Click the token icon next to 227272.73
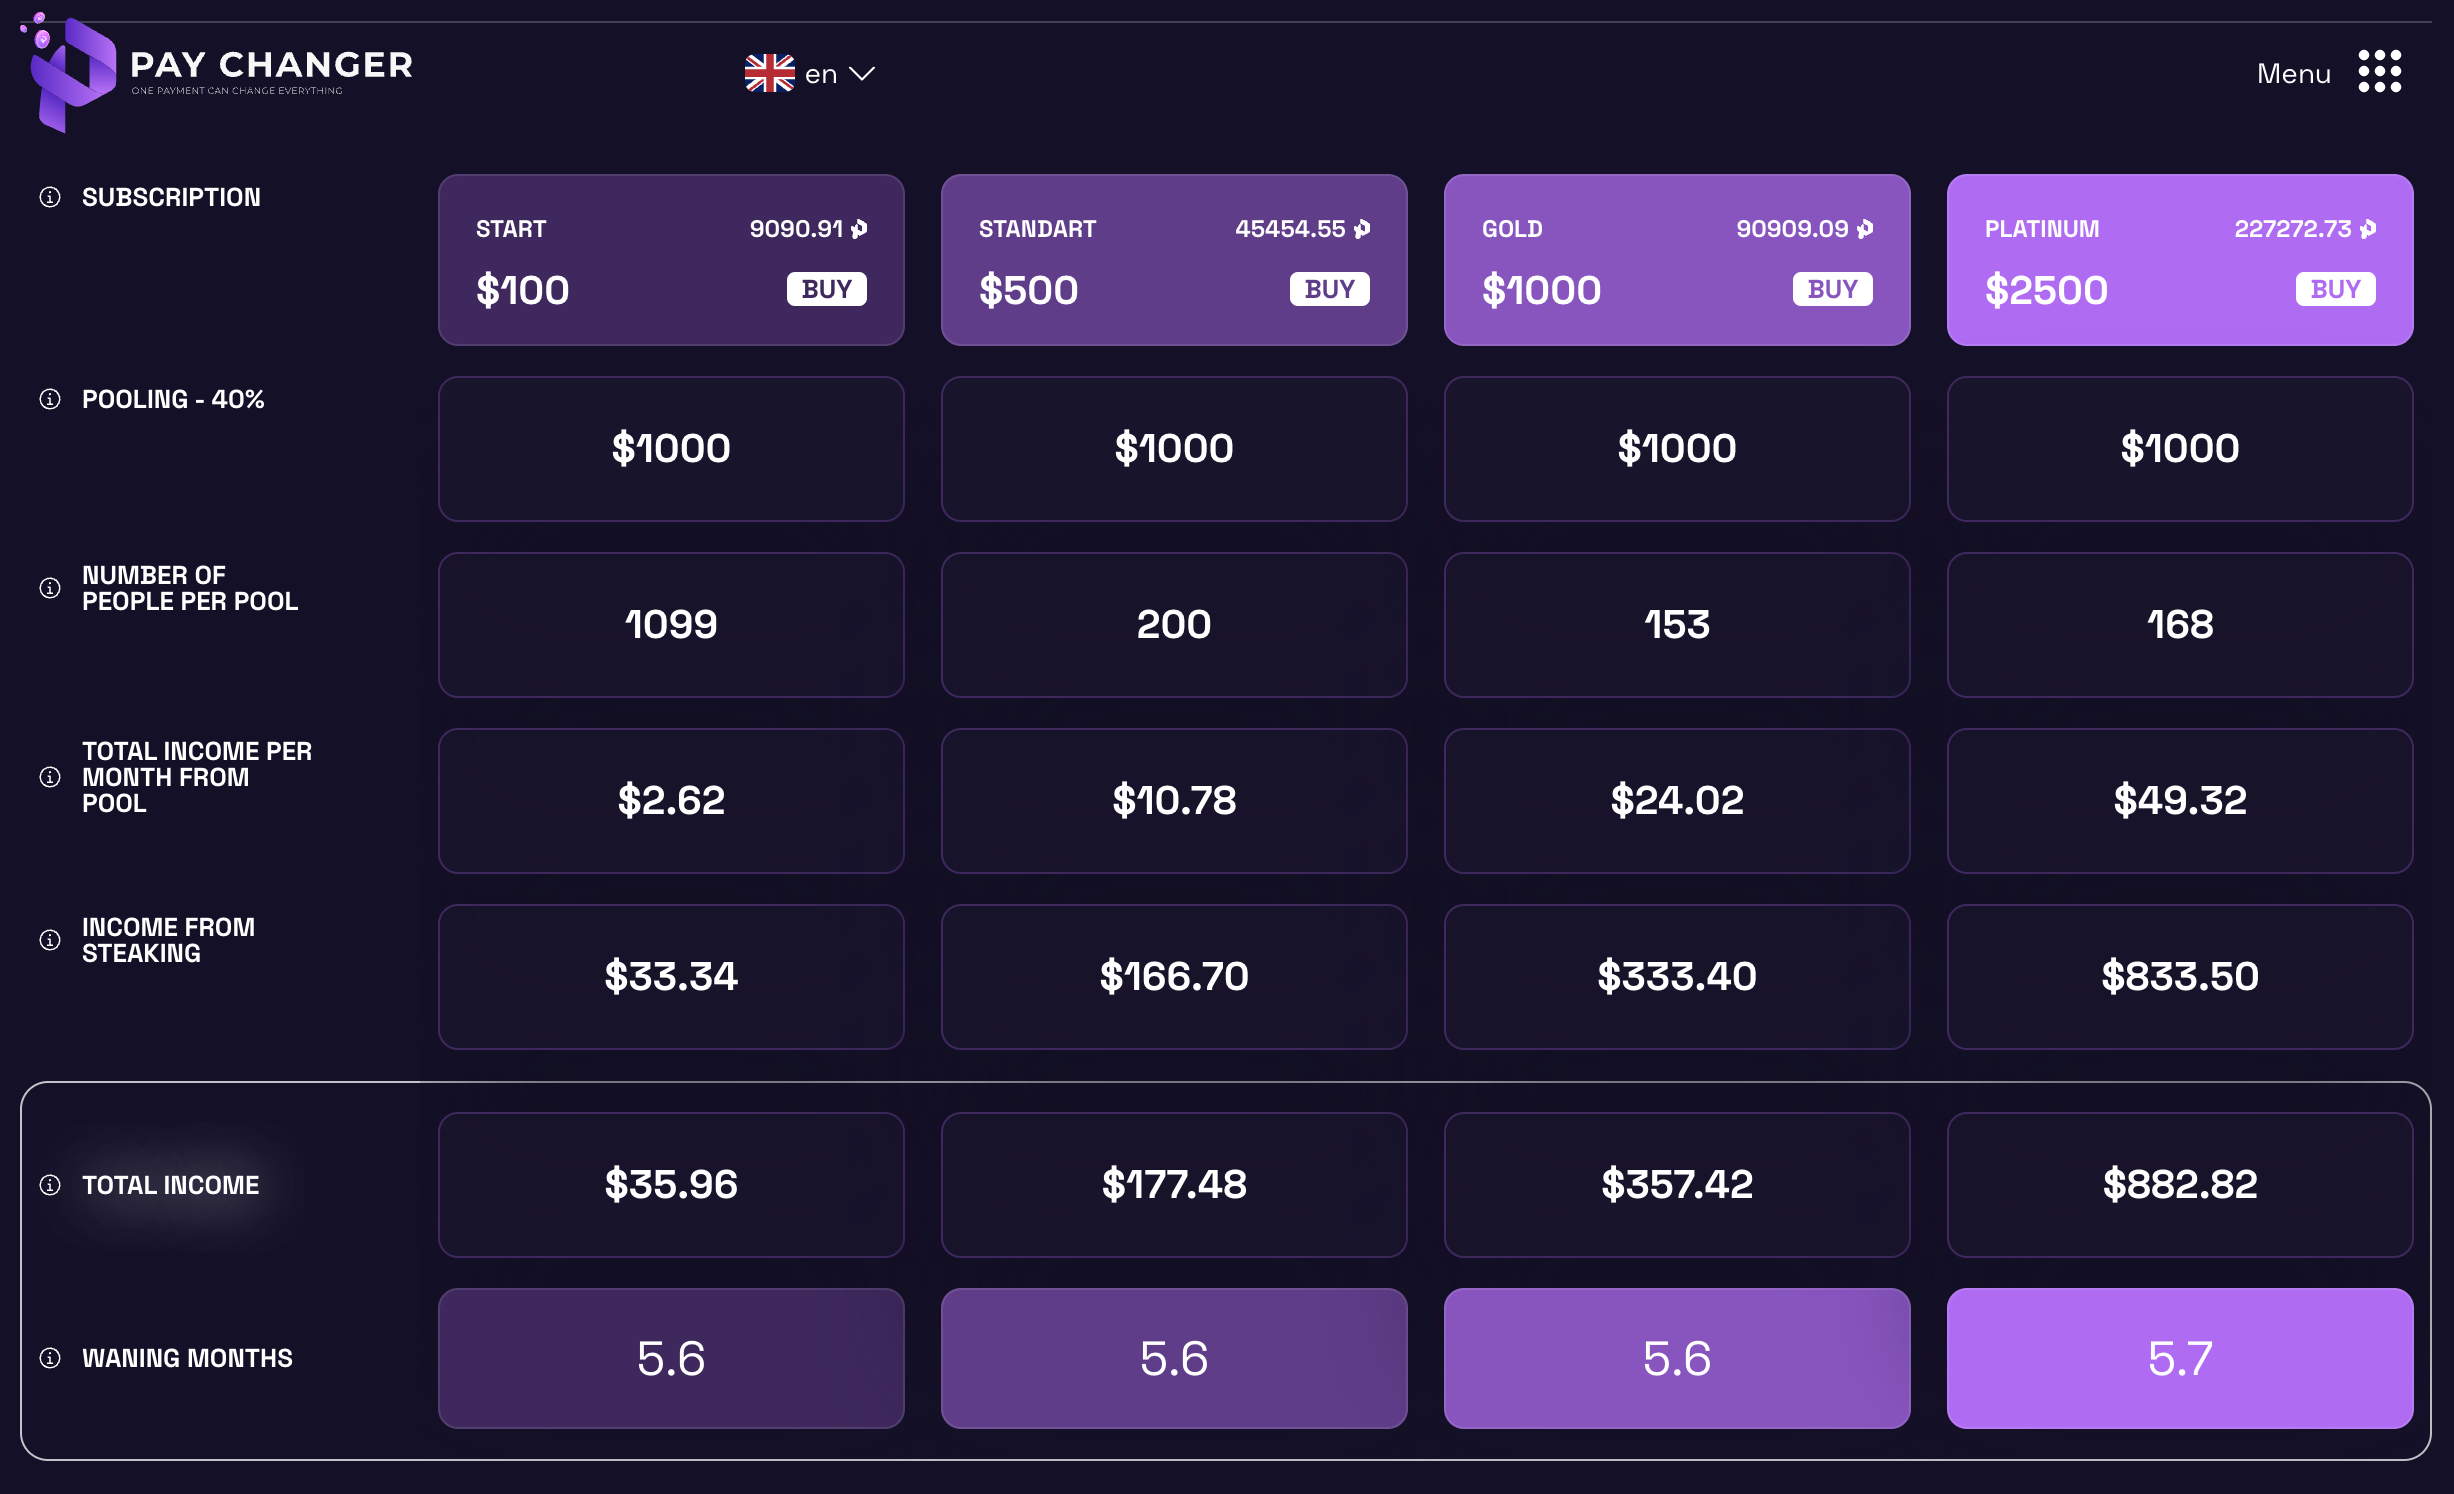This screenshot has height=1494, width=2454. pos(2367,229)
